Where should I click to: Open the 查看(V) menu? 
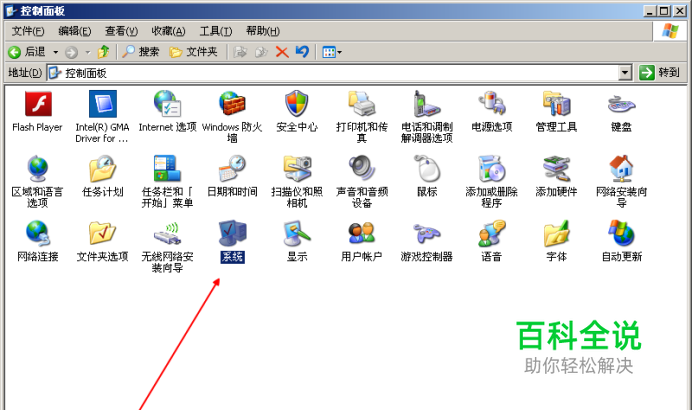coord(121,31)
